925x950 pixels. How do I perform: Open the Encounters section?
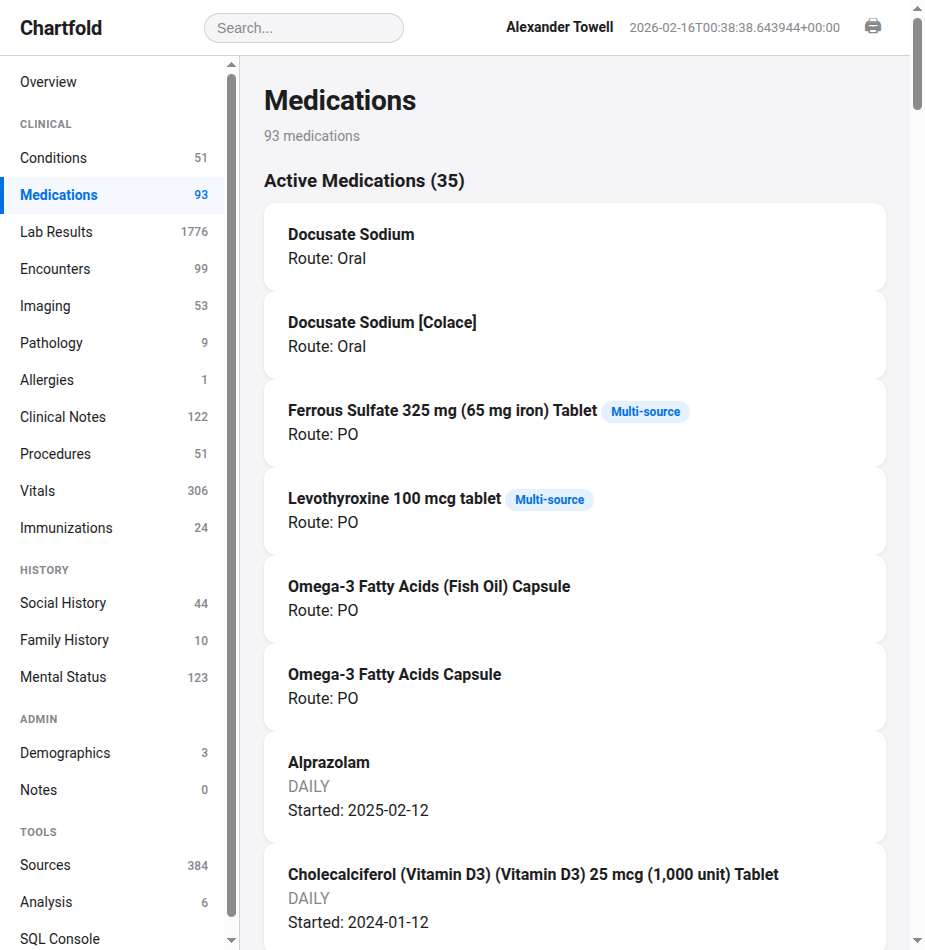(55, 268)
